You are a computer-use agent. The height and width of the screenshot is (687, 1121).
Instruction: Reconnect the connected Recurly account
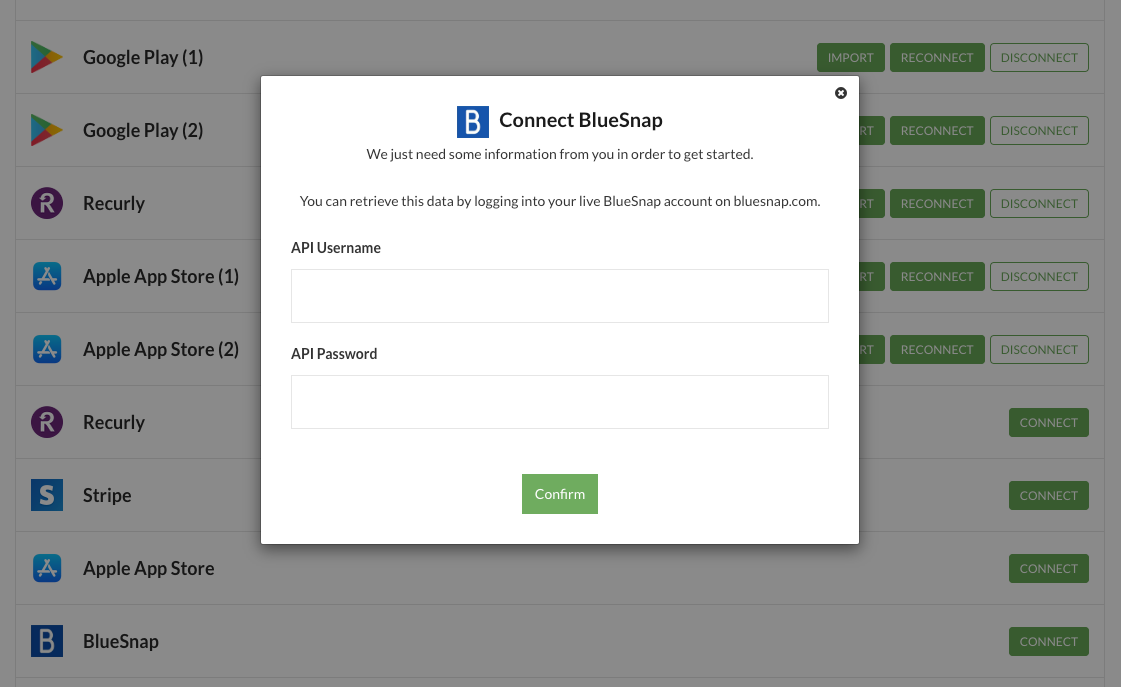pyautogui.click(x=937, y=203)
